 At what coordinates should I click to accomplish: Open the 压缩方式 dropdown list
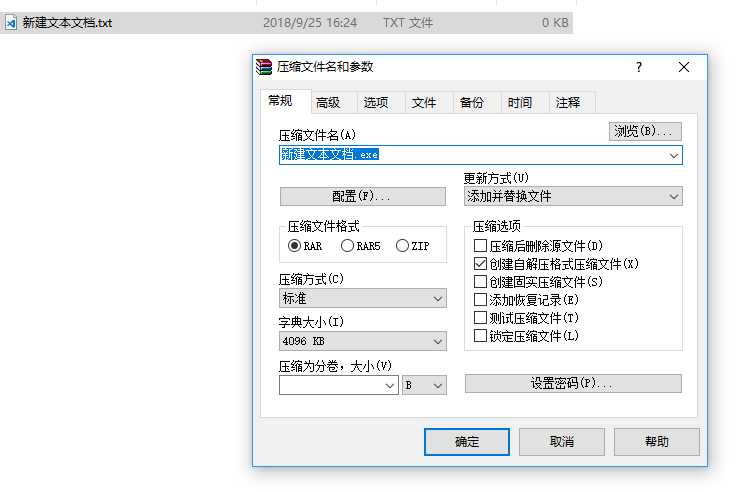pos(363,299)
